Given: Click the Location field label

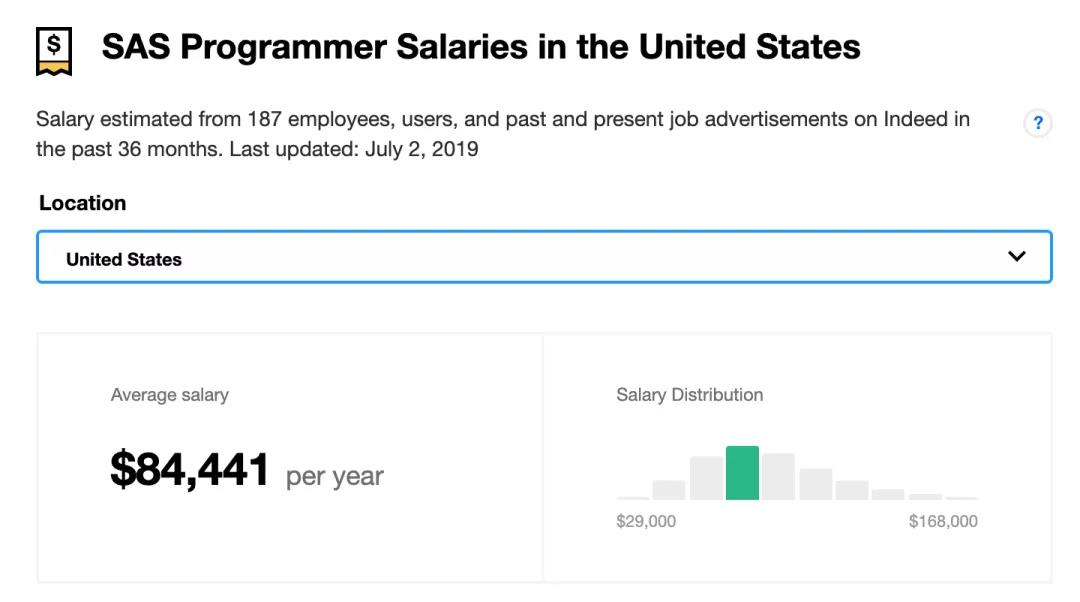Looking at the screenshot, I should (83, 203).
